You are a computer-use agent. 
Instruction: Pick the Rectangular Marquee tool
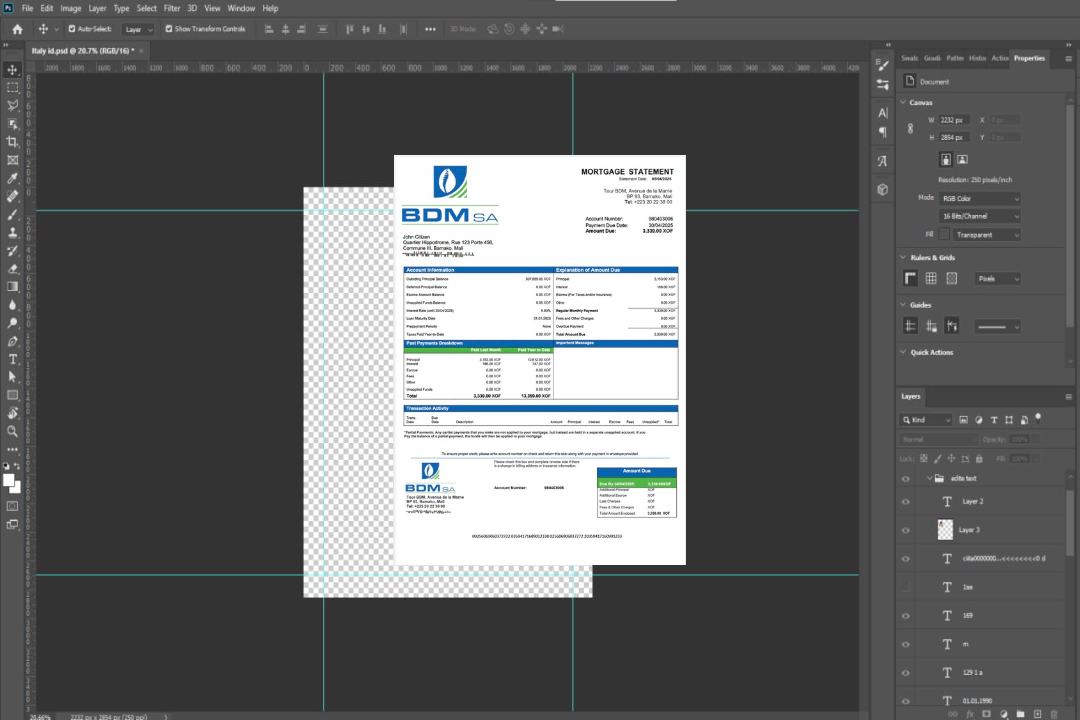click(13, 87)
